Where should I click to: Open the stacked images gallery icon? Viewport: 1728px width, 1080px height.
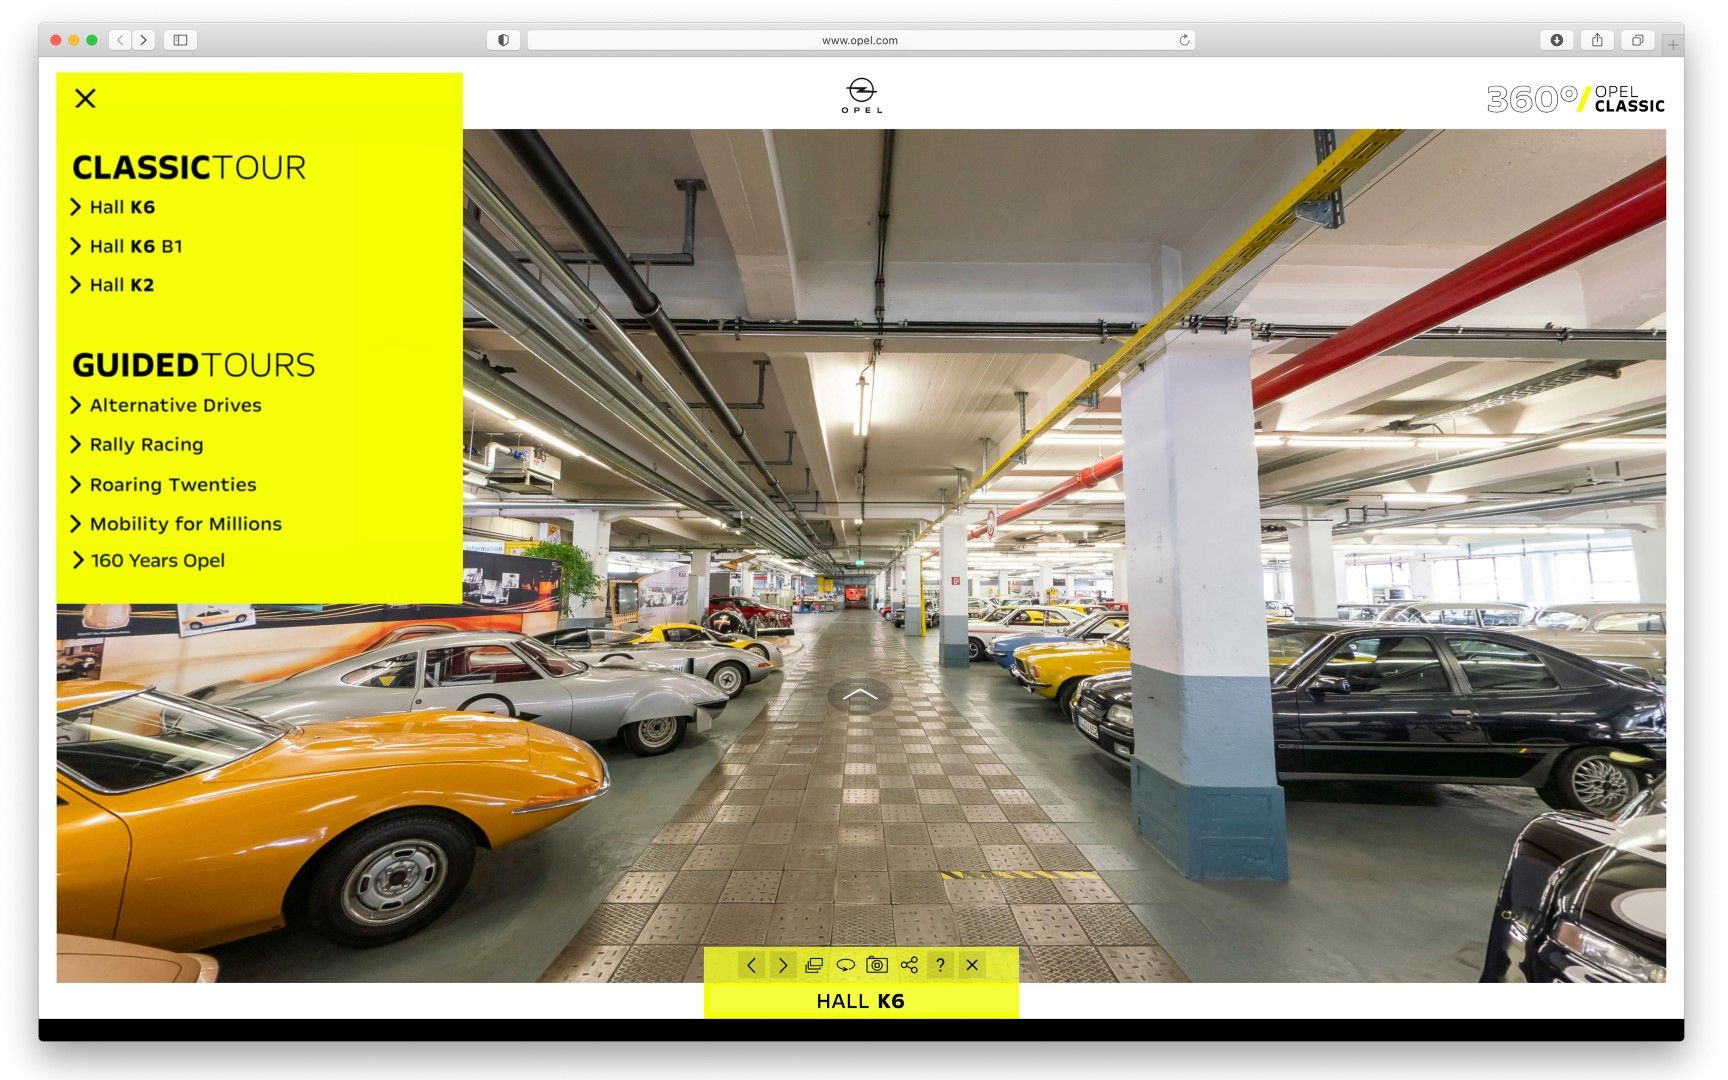coord(814,965)
